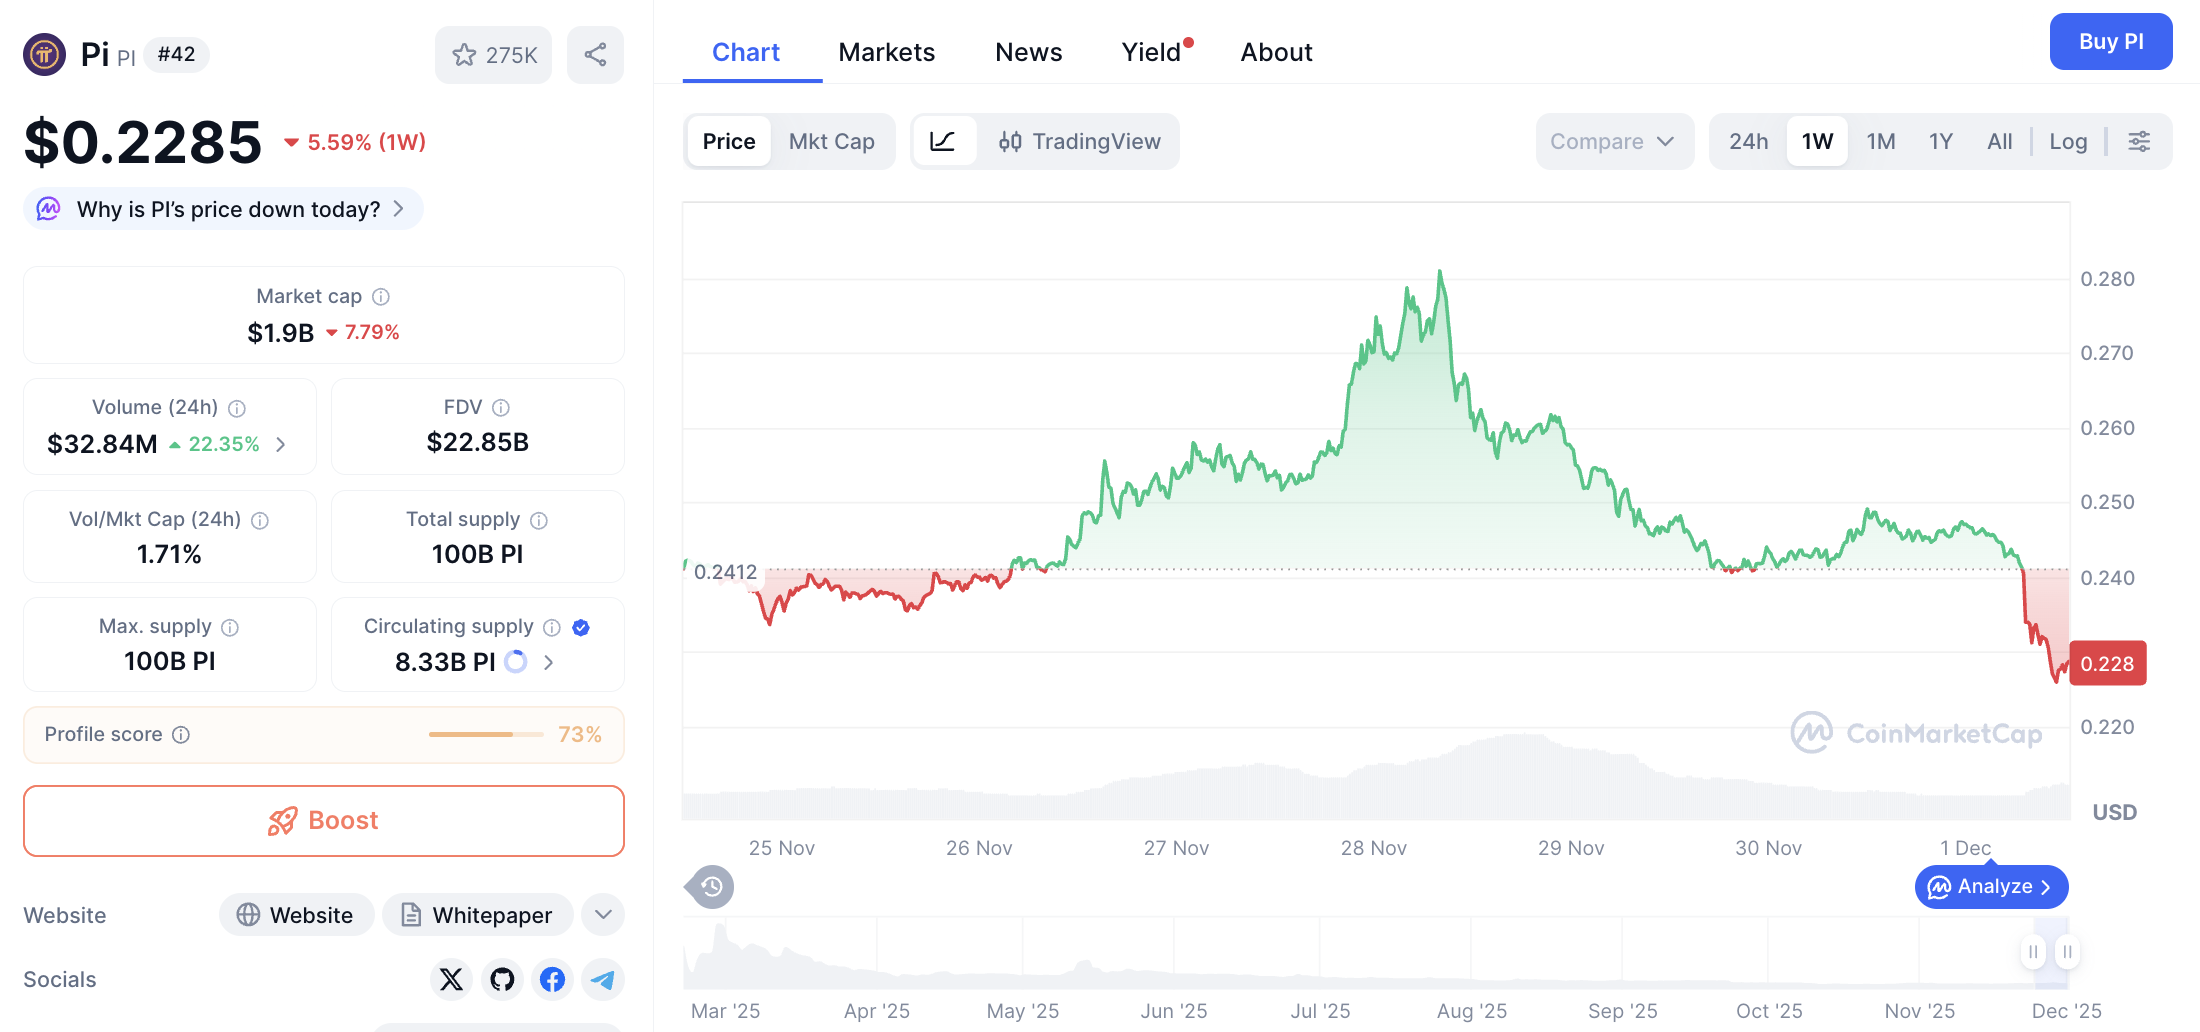The width and height of the screenshot is (2200, 1032).
Task: Open chart settings sliders icon
Action: point(2139,141)
